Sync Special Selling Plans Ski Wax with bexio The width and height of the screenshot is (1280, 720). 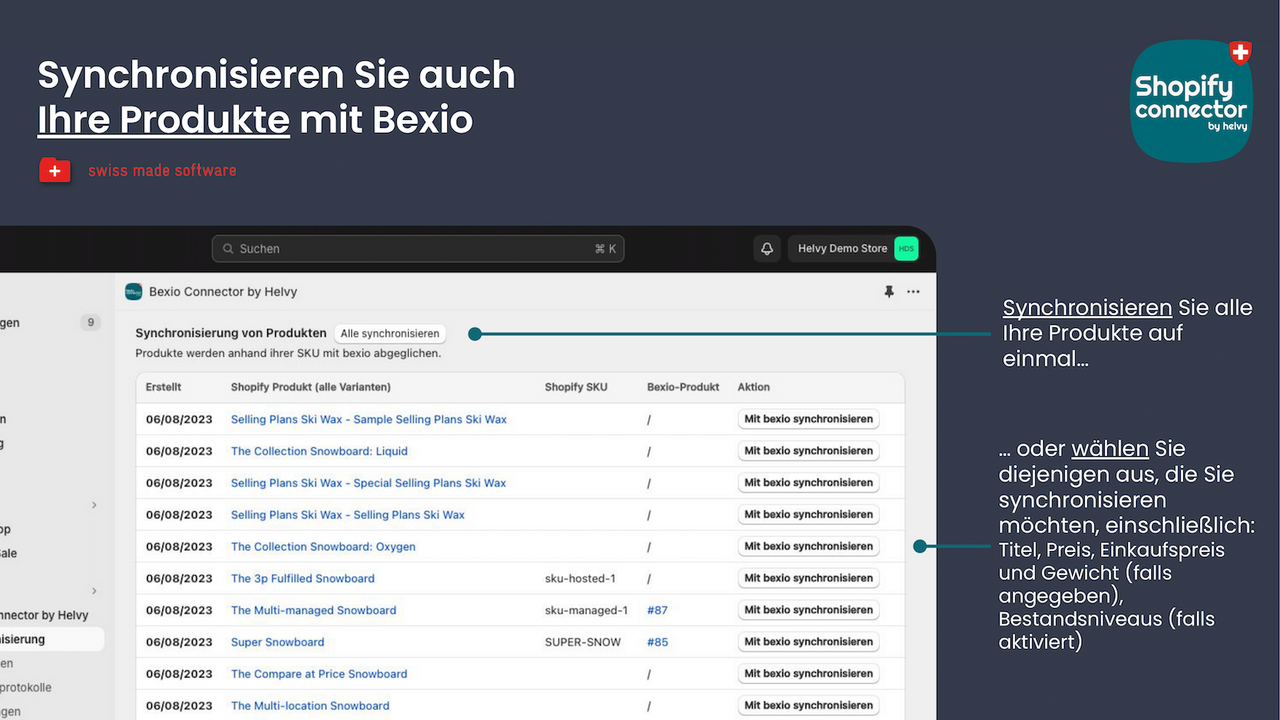[x=808, y=483]
